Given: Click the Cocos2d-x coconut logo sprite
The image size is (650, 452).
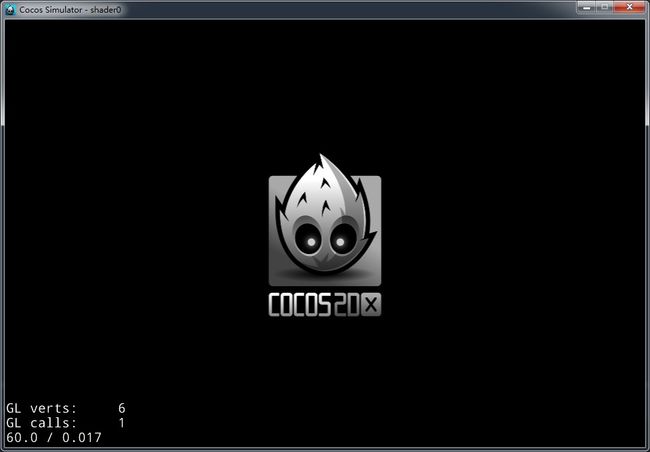Looking at the screenshot, I should (325, 220).
